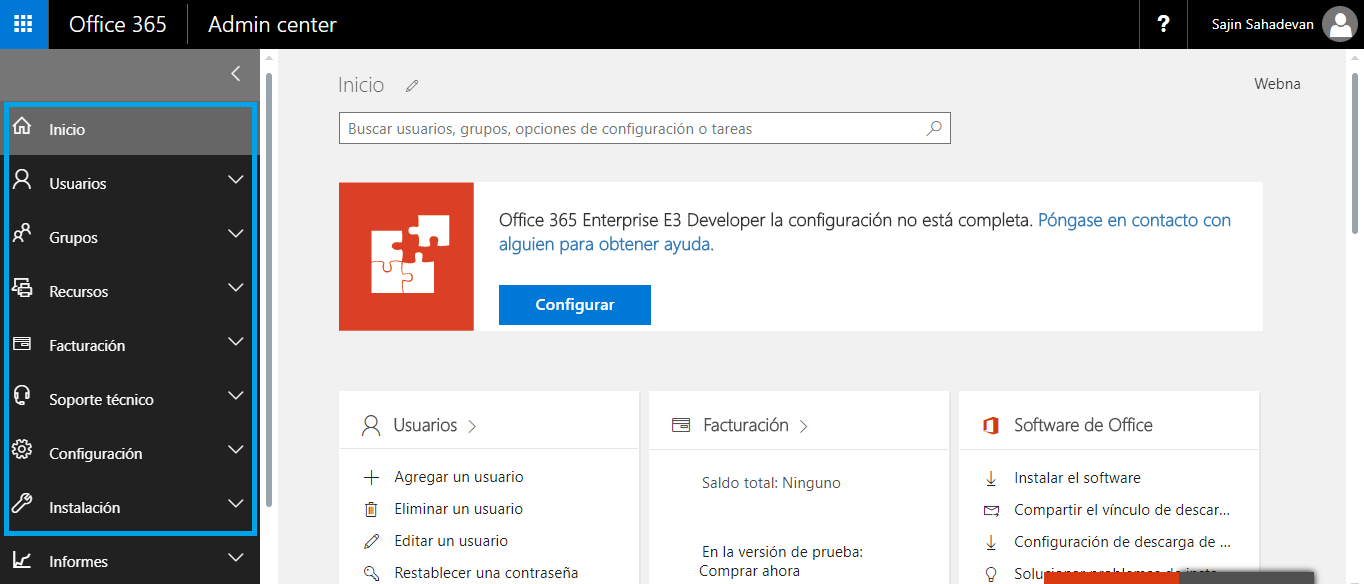Click the help question mark icon
The image size is (1364, 584).
click(x=1163, y=24)
